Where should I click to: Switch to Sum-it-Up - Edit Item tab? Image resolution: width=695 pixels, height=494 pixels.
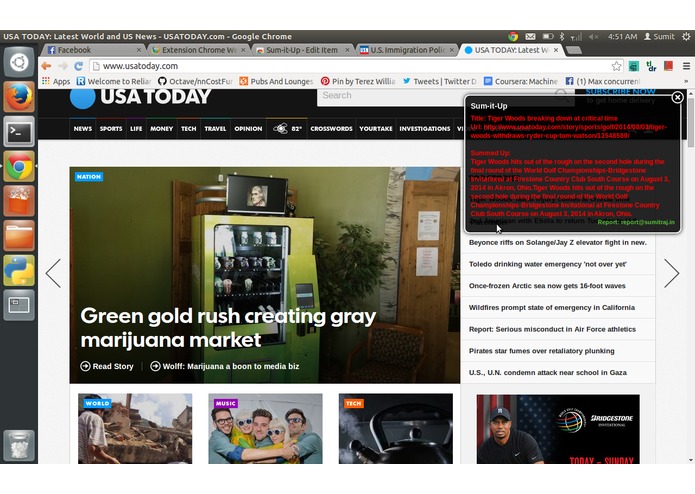(x=303, y=50)
